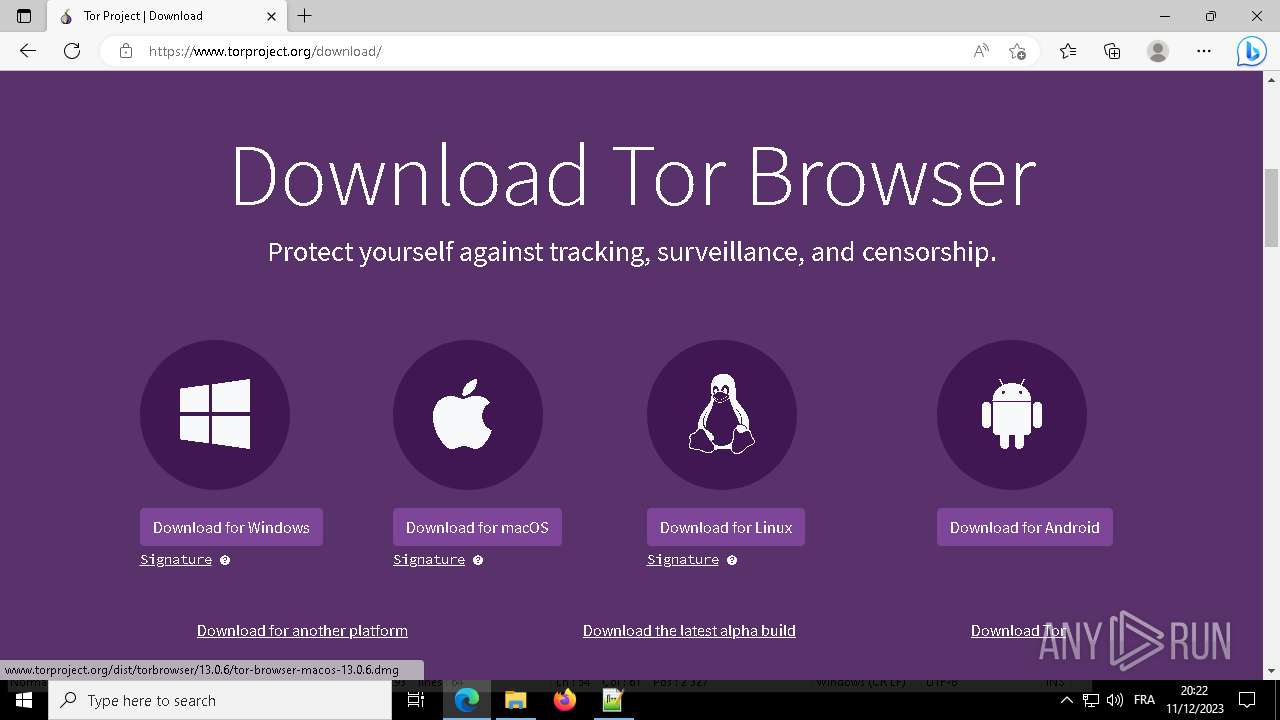Open Download for another platform link
The image size is (1280, 720).
302,630
